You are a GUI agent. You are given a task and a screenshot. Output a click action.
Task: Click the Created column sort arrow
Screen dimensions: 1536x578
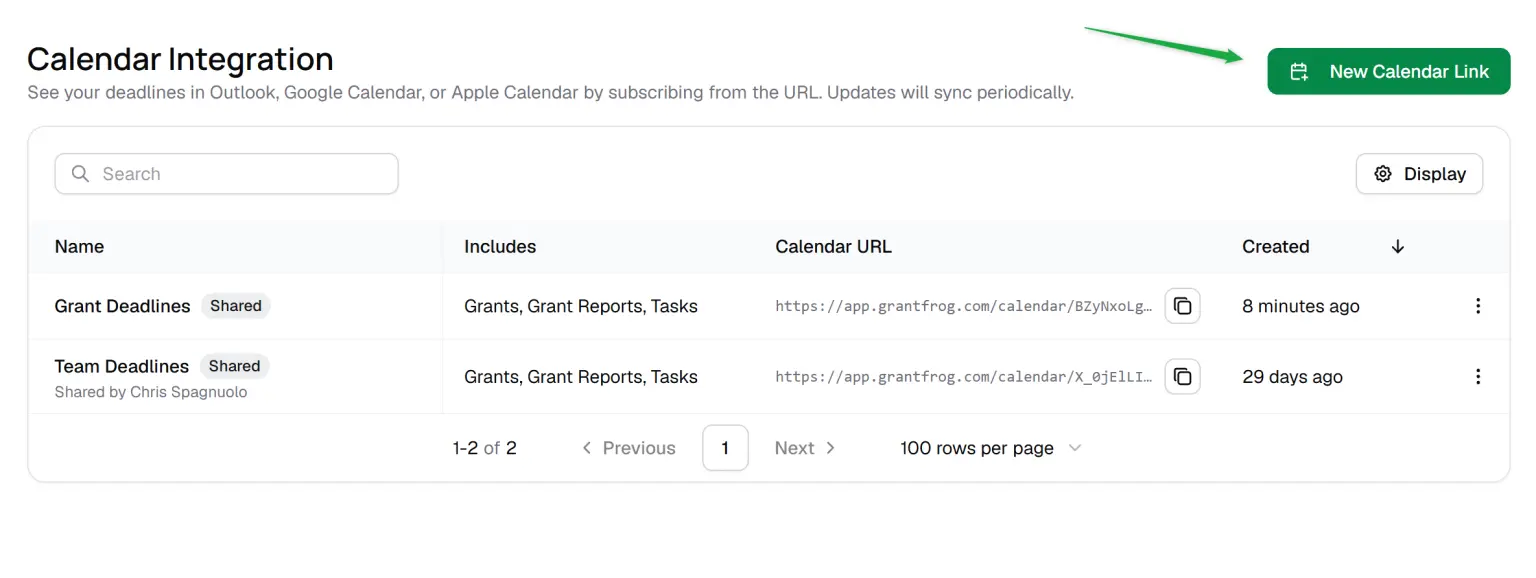pos(1398,246)
